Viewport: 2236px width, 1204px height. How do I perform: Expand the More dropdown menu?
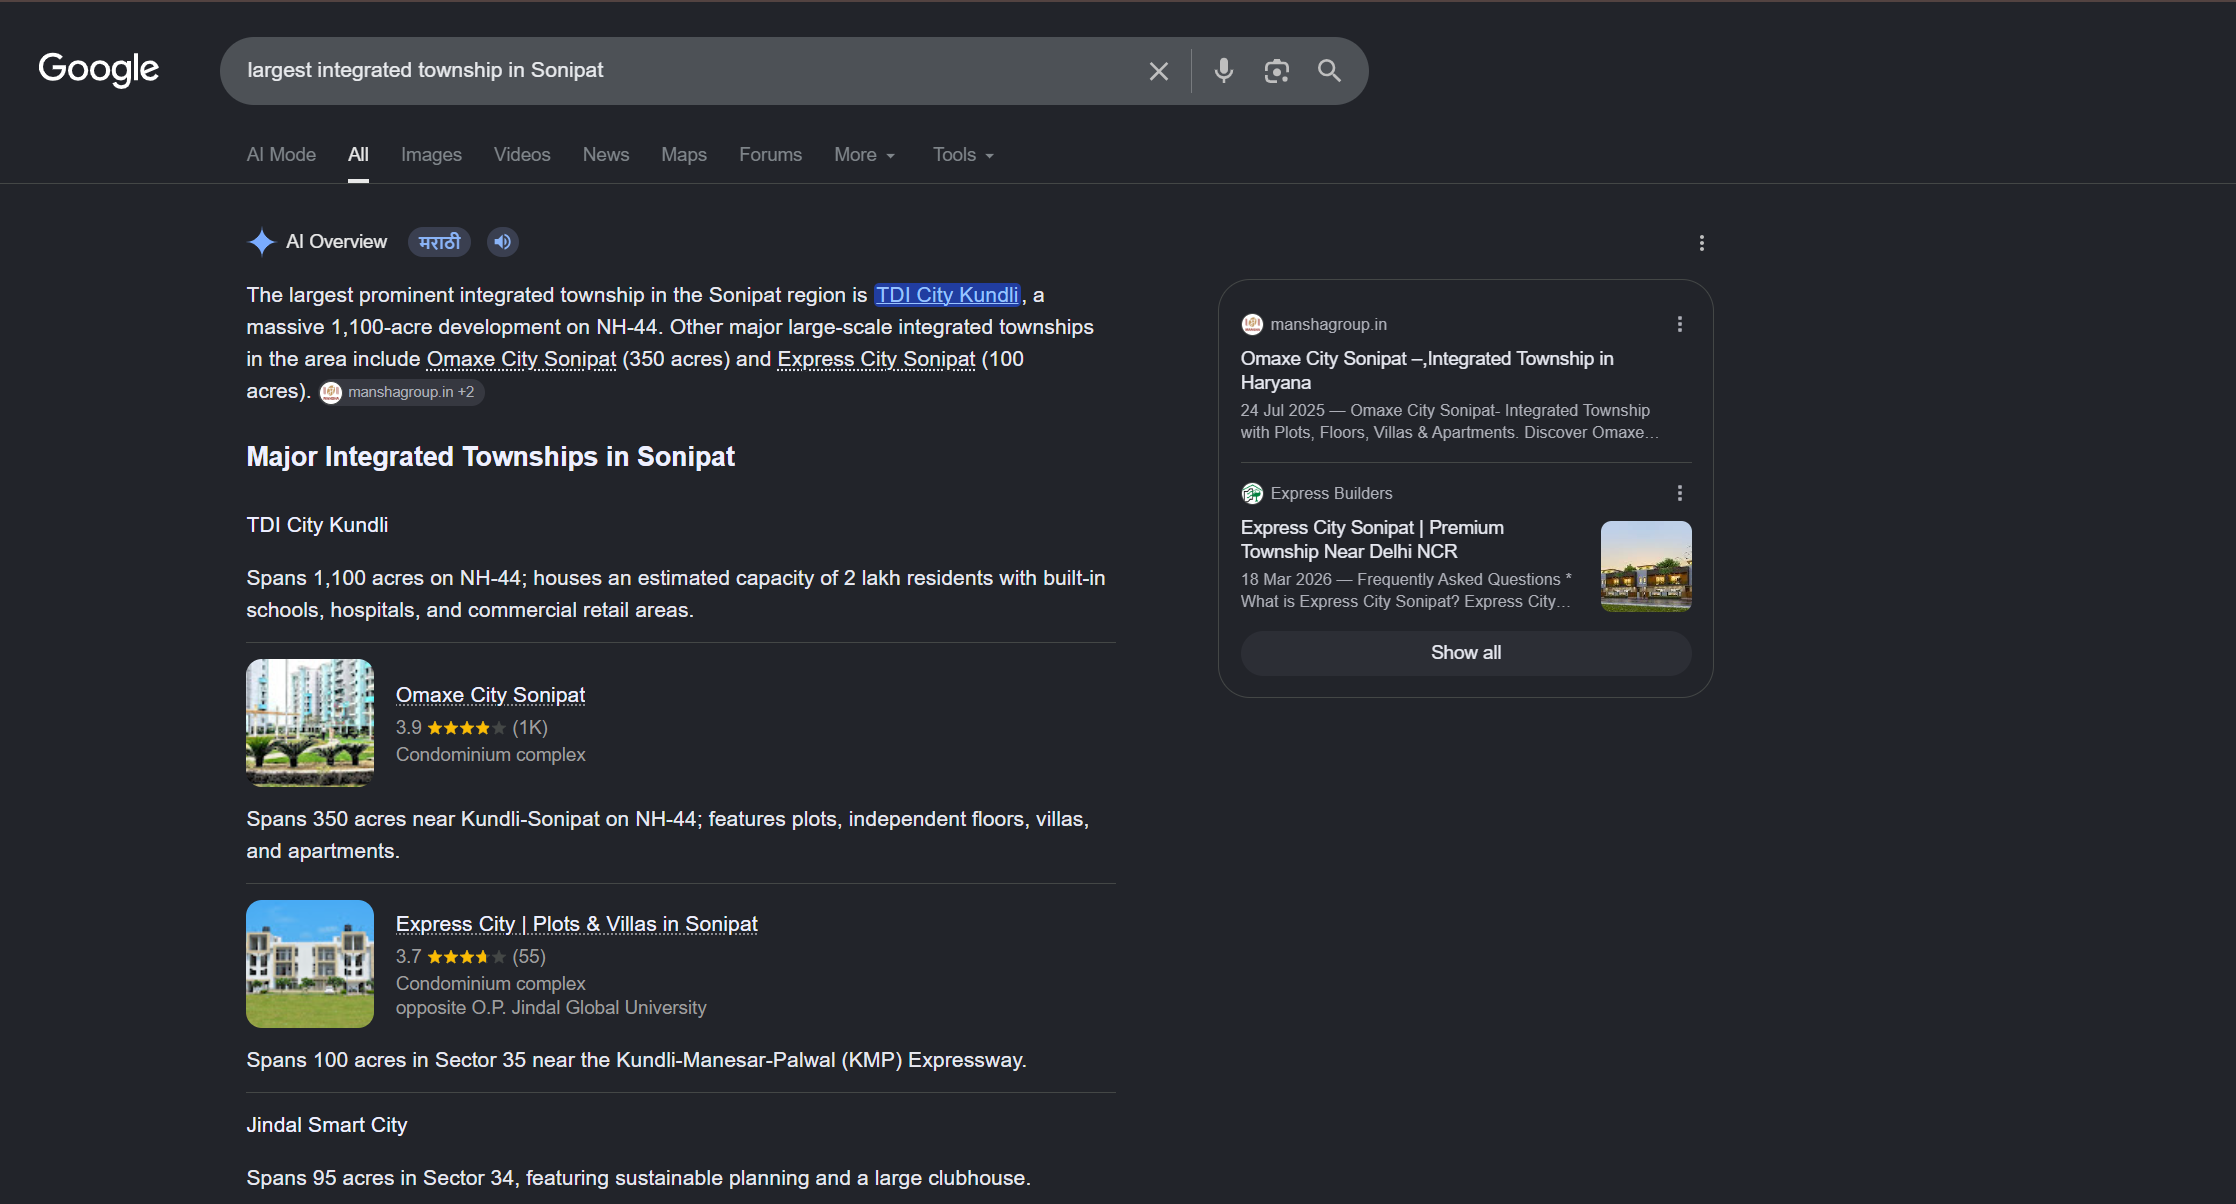tap(865, 155)
